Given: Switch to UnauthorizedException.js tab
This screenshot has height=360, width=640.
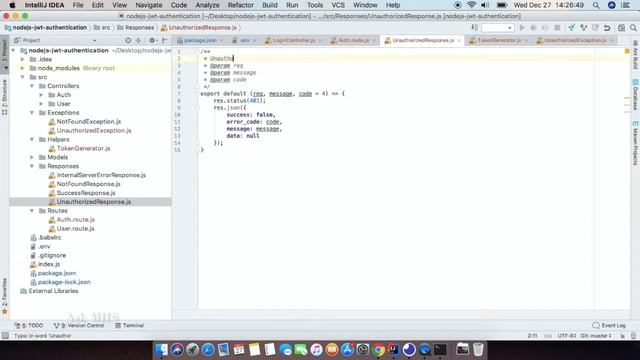Looking at the screenshot, I should (x=575, y=40).
